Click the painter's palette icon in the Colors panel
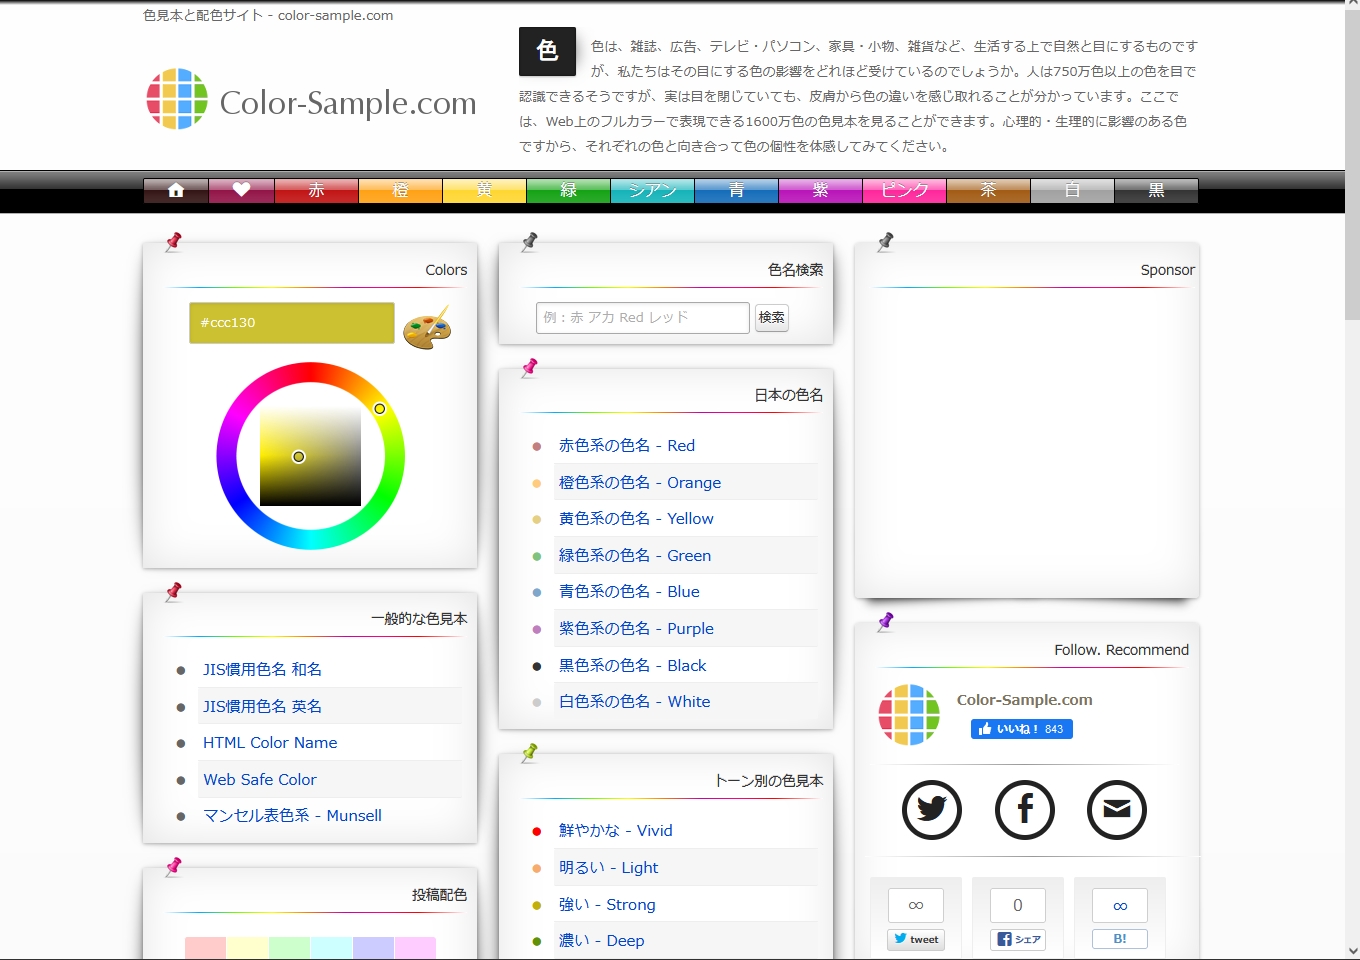Image resolution: width=1360 pixels, height=960 pixels. (x=427, y=327)
